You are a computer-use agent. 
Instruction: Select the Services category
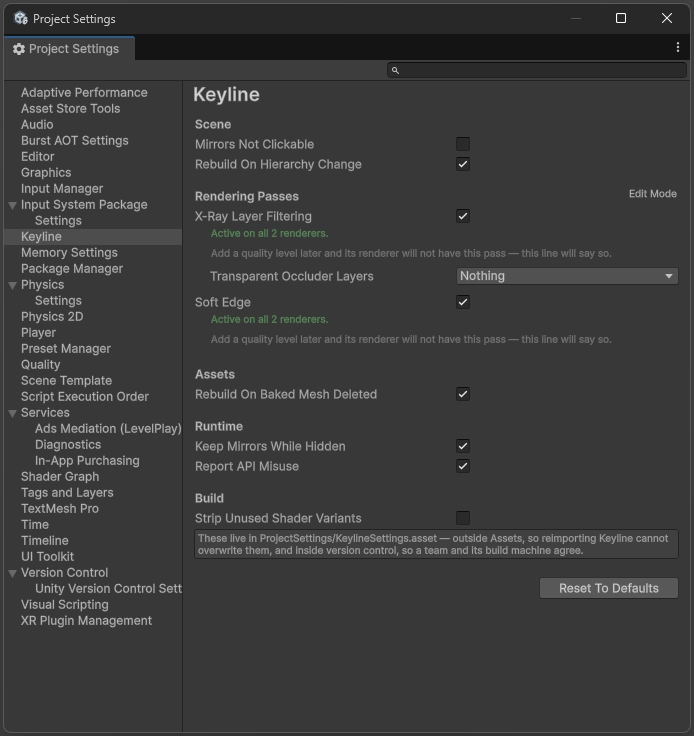[45, 413]
